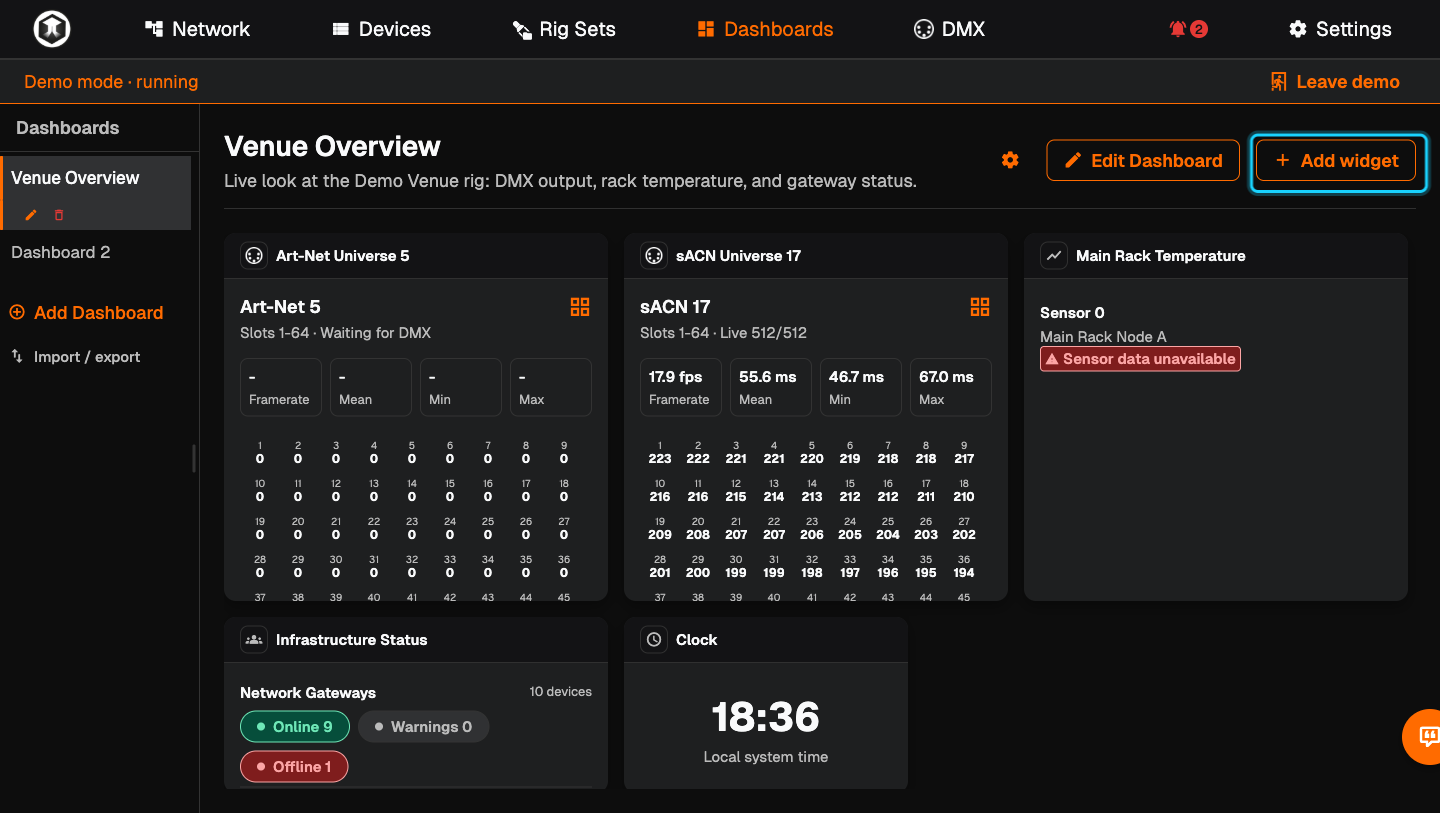Click the 18:36 clock time
This screenshot has width=1440, height=813.
point(765,717)
